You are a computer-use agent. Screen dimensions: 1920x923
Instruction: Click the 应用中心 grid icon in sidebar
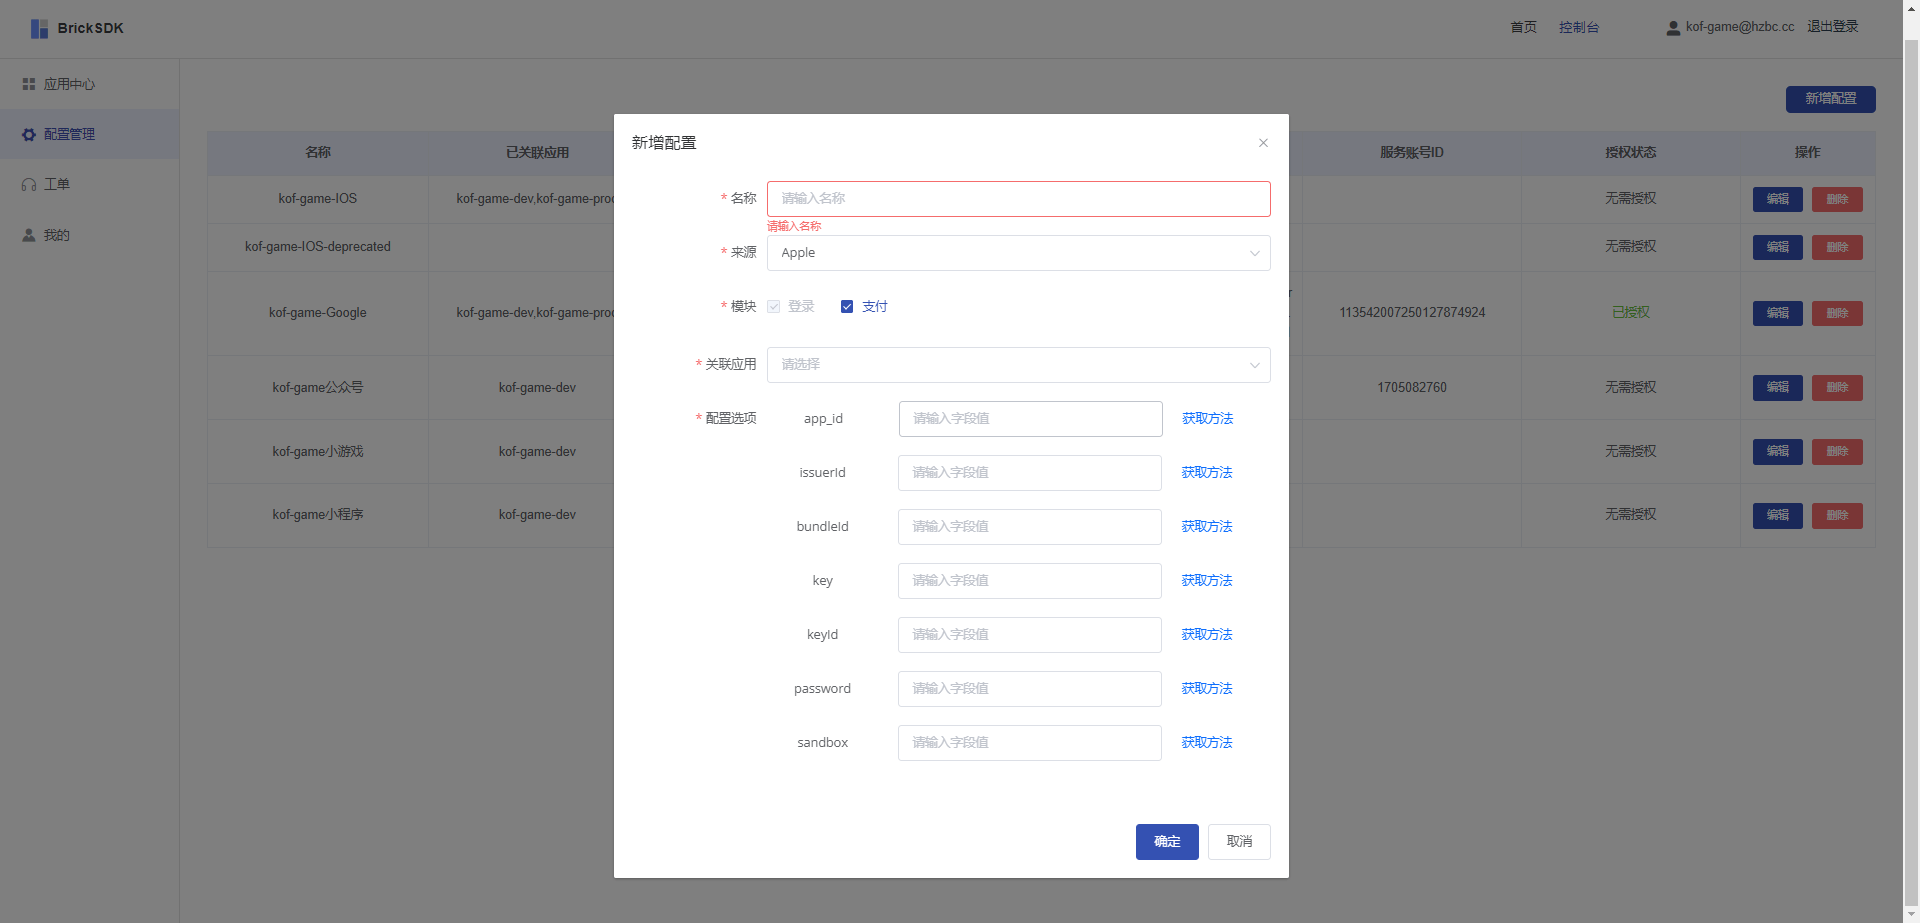[29, 85]
